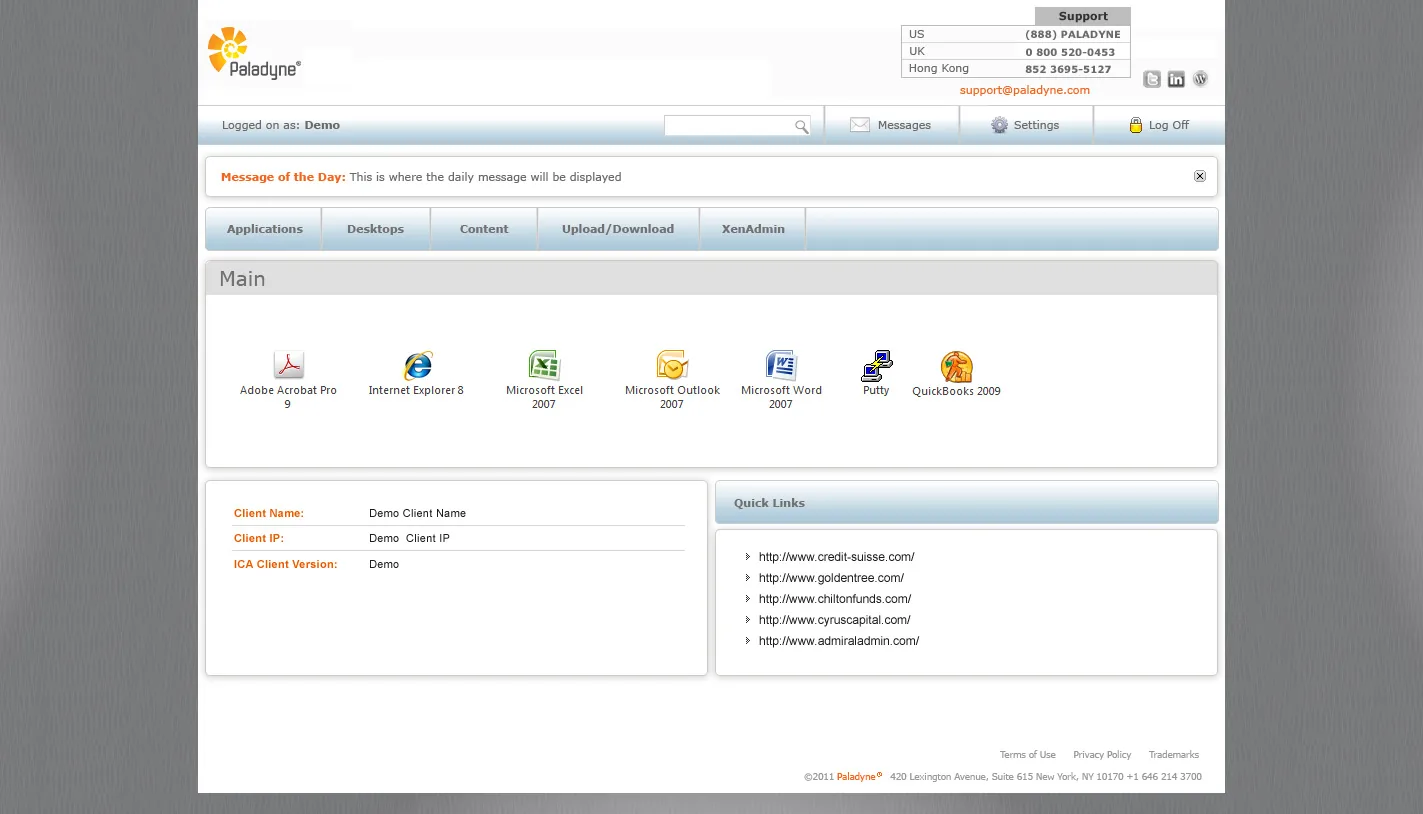Select the UK support number text
Viewport: 1423px width, 814px height.
point(1070,52)
